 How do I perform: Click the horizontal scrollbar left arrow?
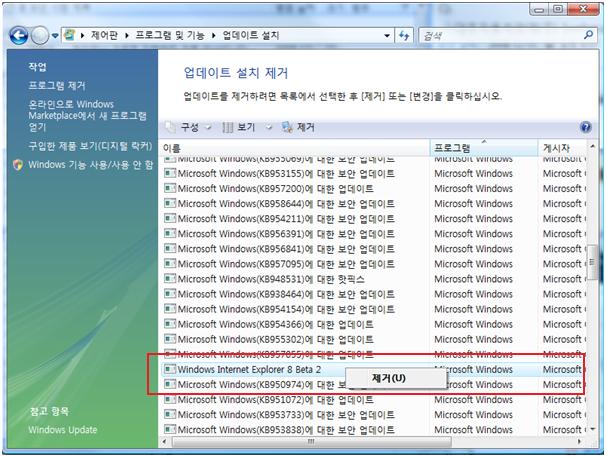(x=165, y=441)
